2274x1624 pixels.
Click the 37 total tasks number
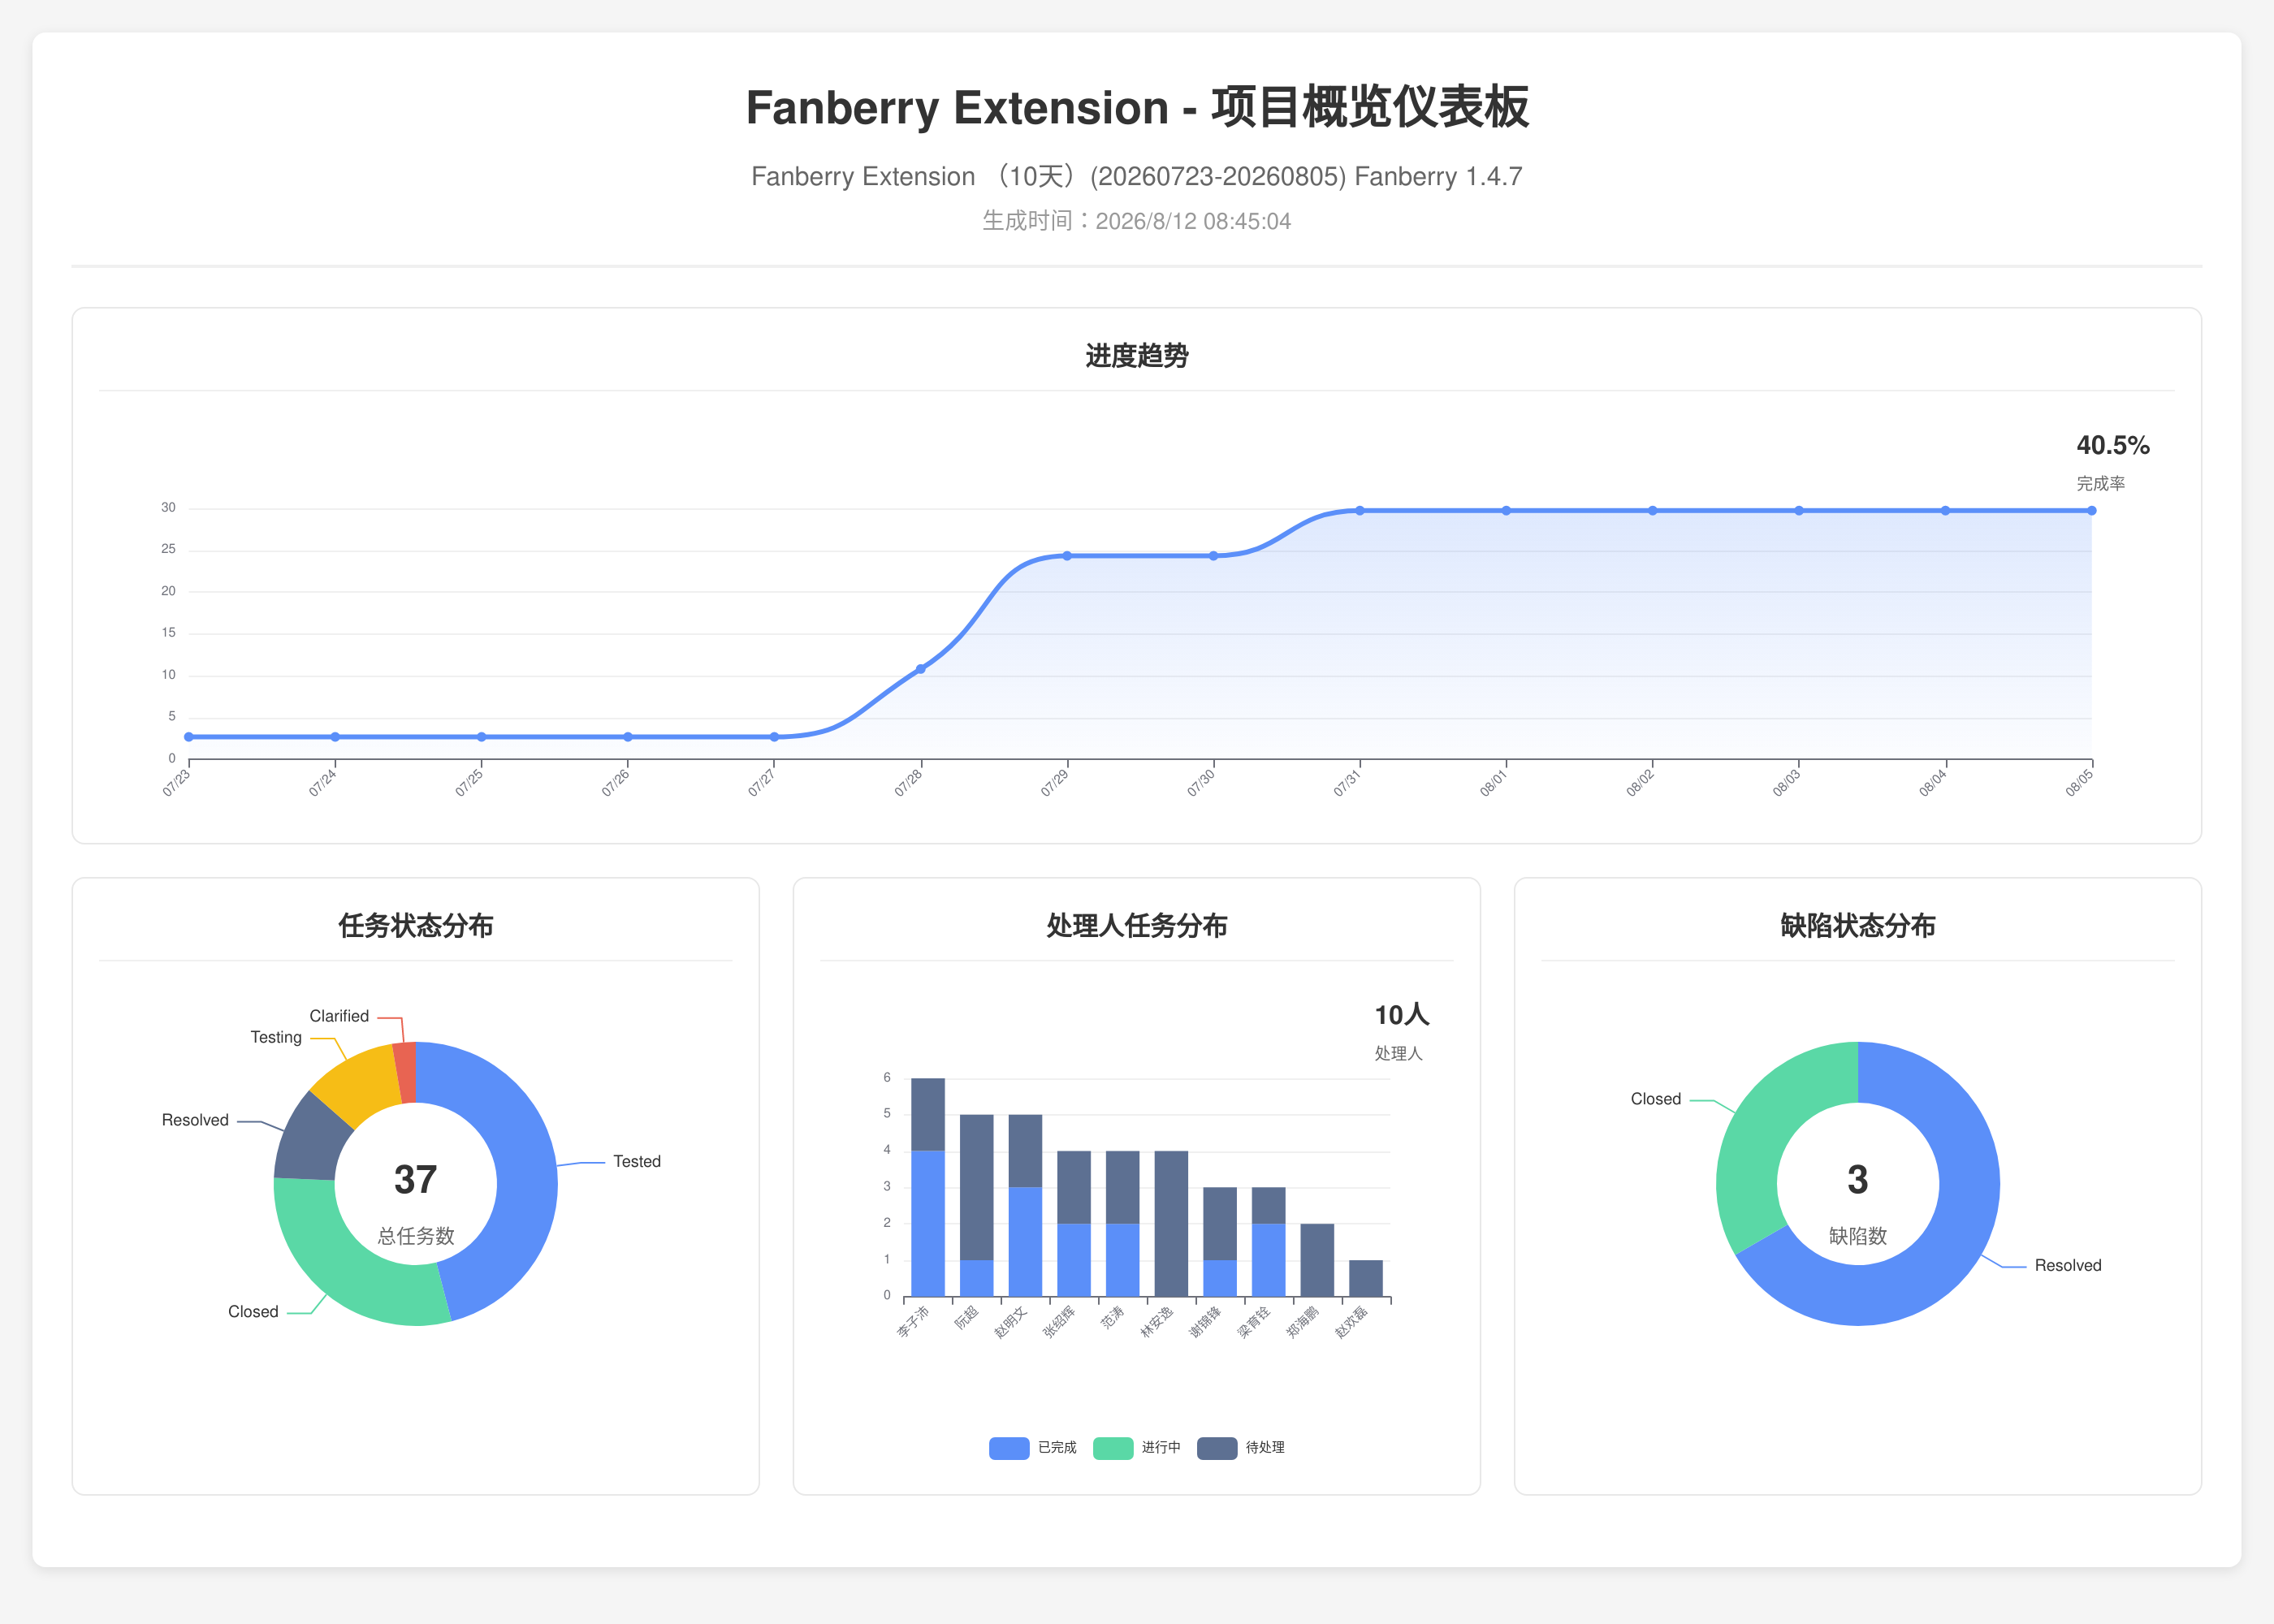[x=415, y=1180]
